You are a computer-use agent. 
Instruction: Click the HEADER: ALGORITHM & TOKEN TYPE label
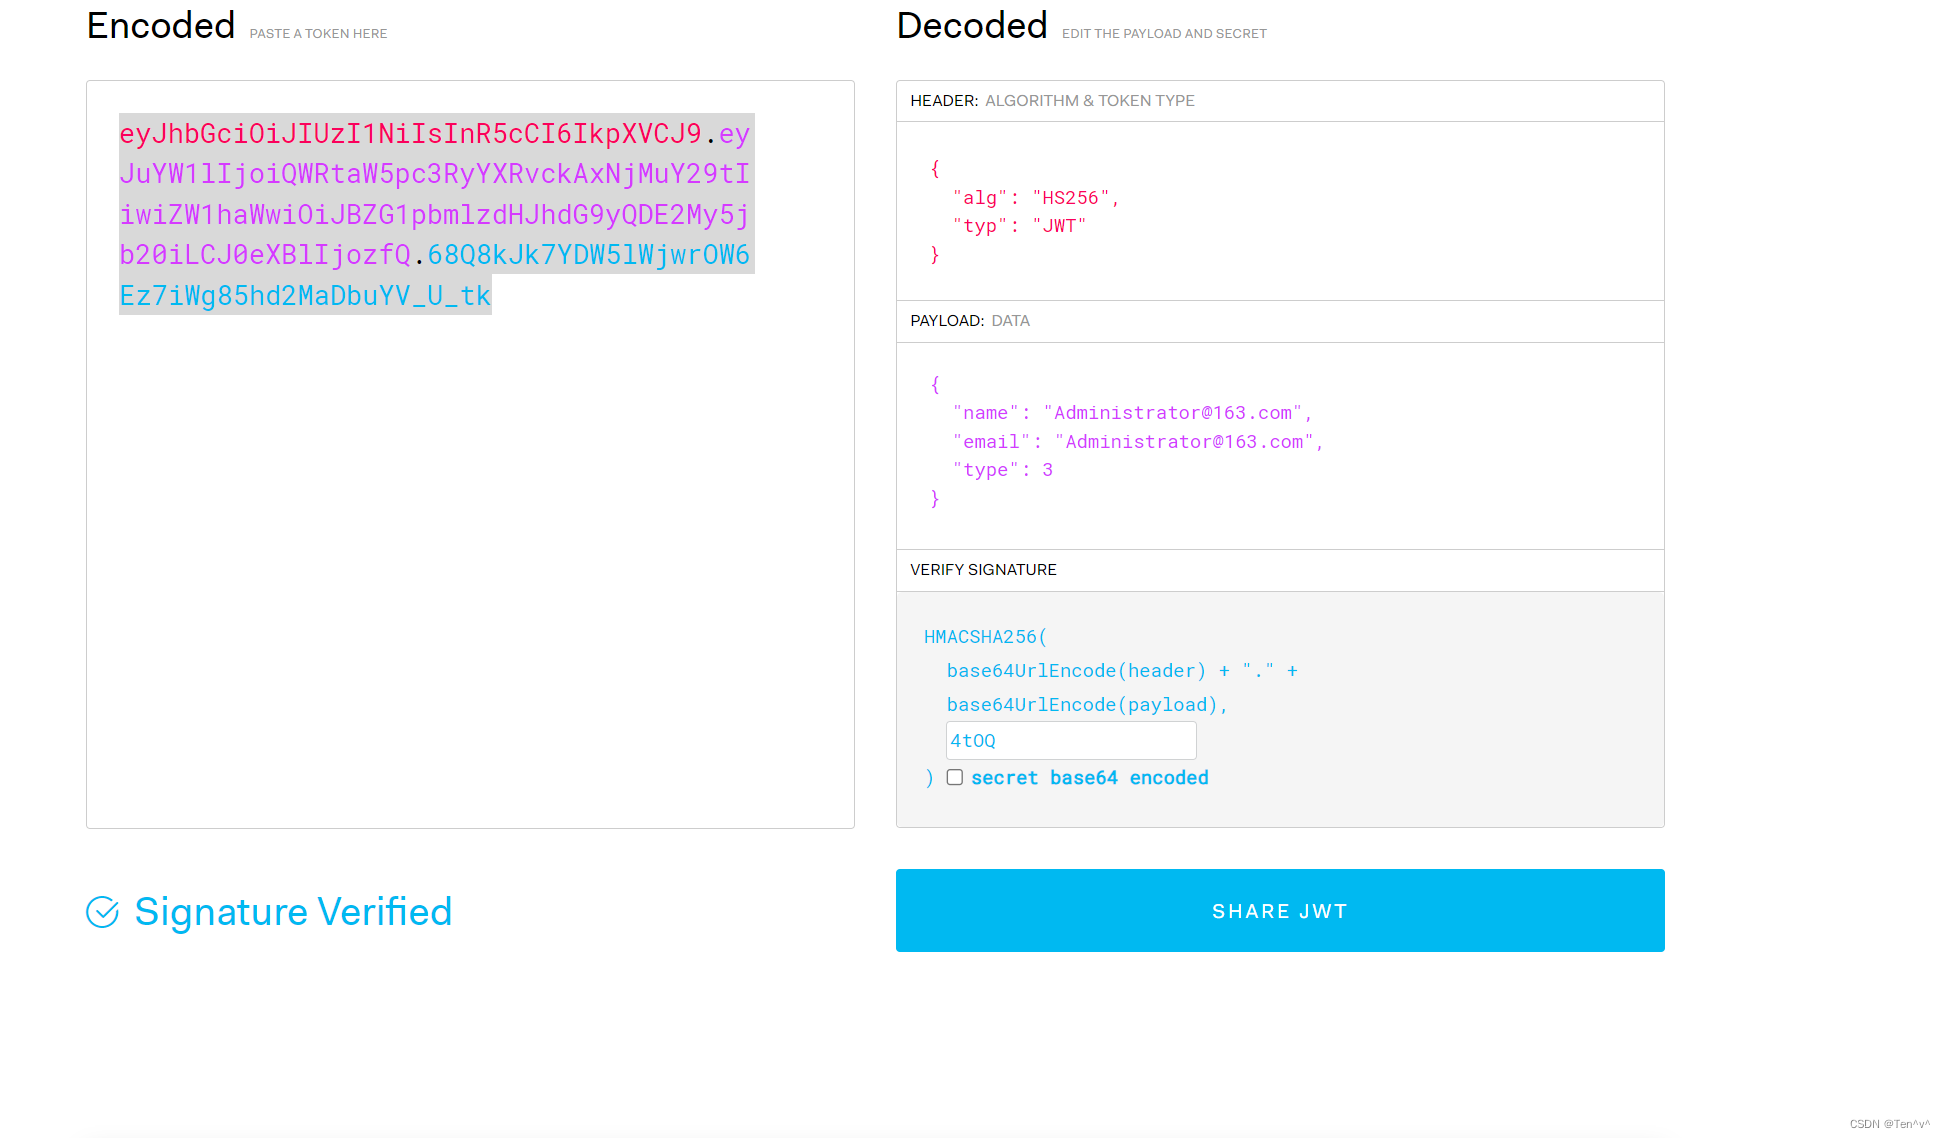click(1052, 101)
